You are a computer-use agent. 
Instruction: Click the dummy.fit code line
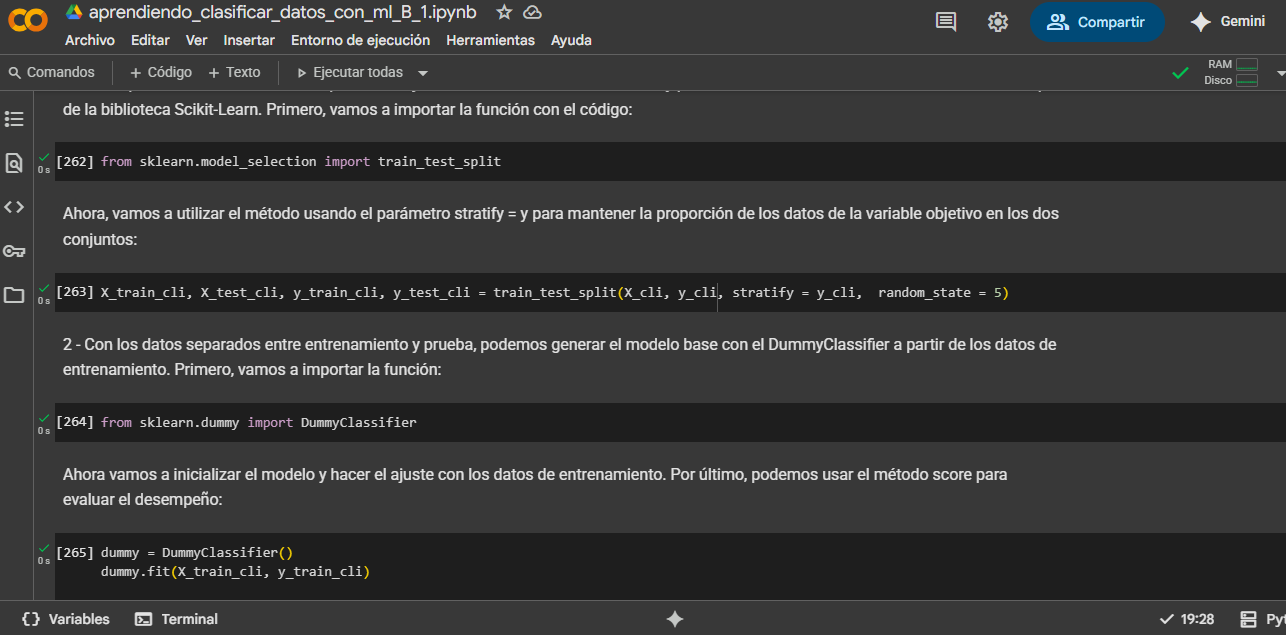[235, 572]
